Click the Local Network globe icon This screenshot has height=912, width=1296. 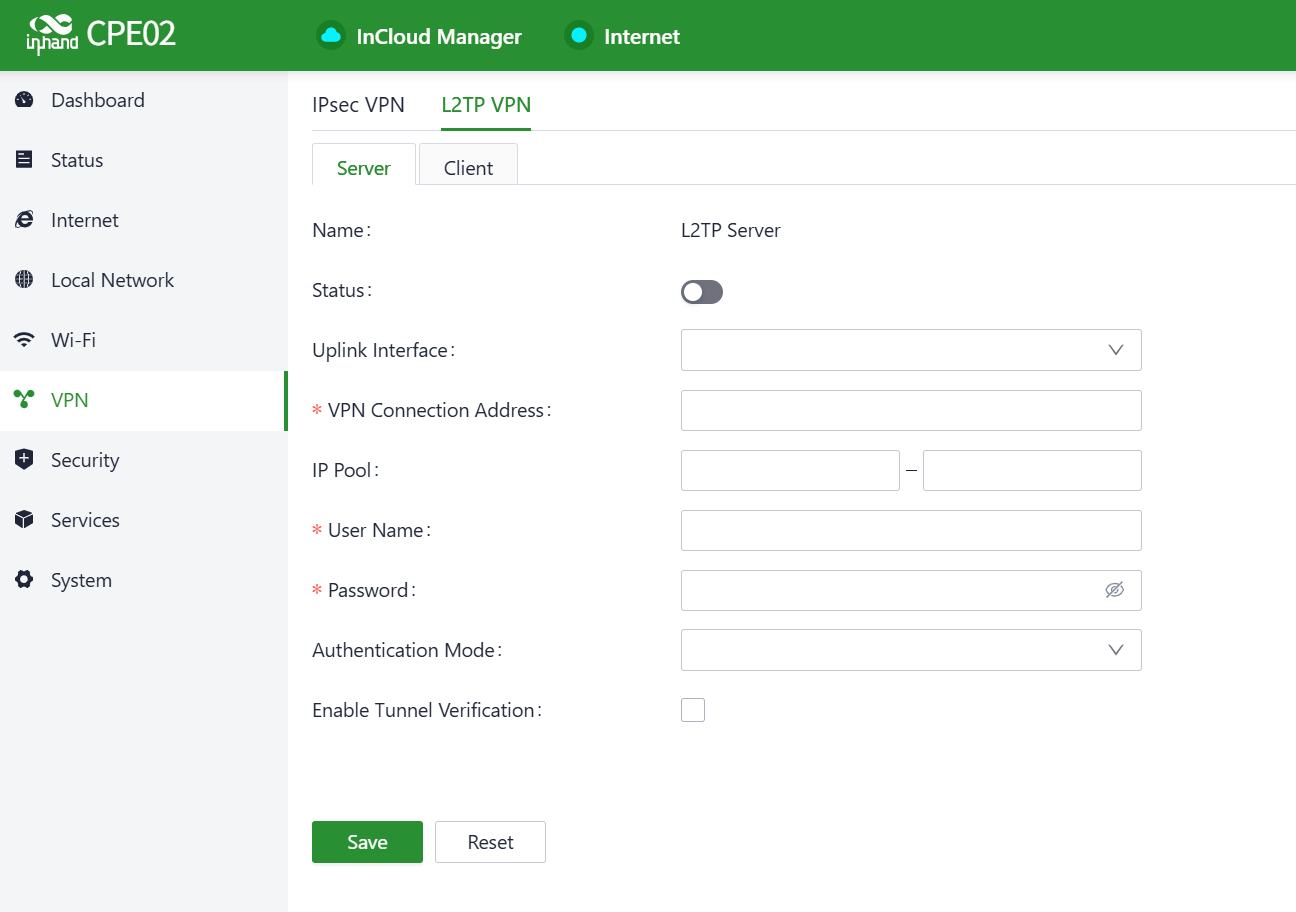click(x=24, y=280)
